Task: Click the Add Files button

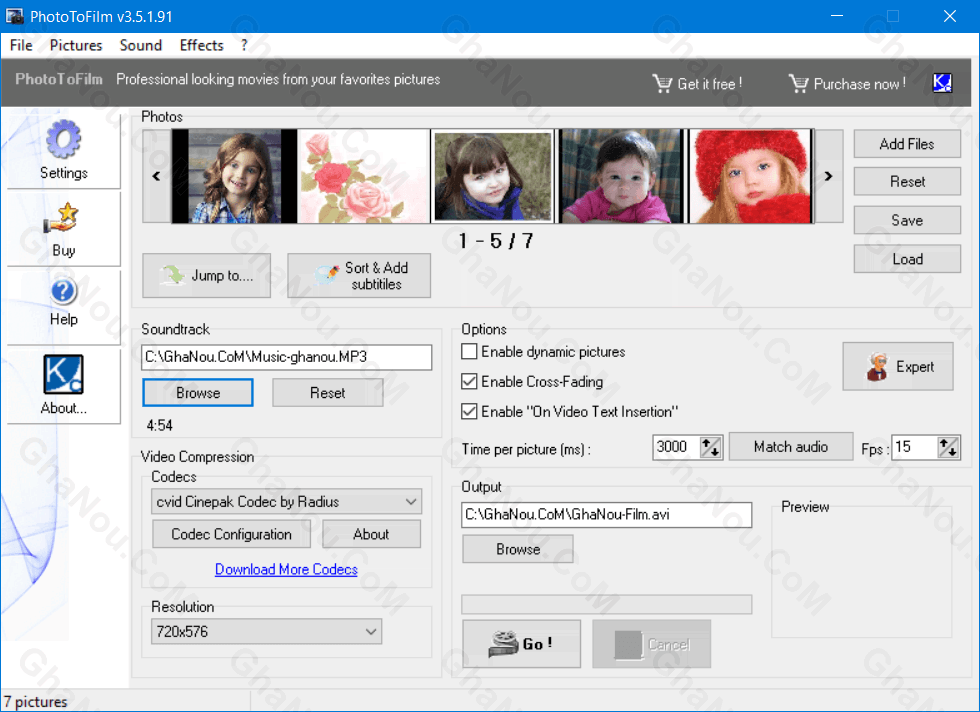Action: (907, 144)
